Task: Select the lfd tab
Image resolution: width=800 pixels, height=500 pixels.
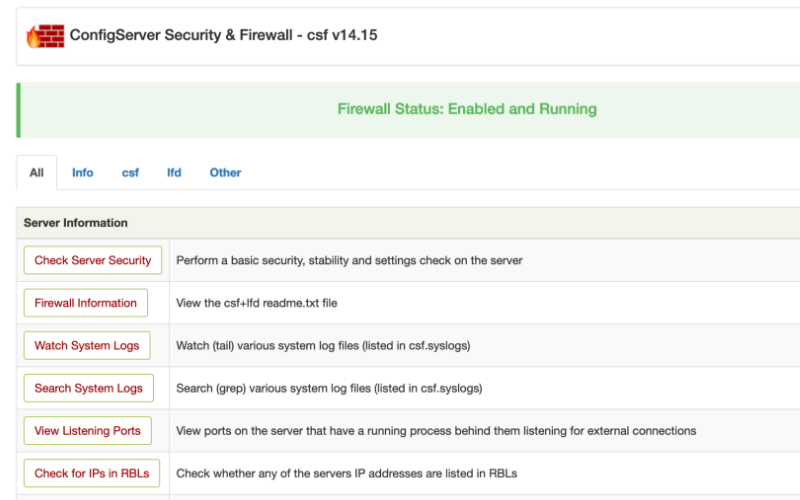Action: click(174, 173)
